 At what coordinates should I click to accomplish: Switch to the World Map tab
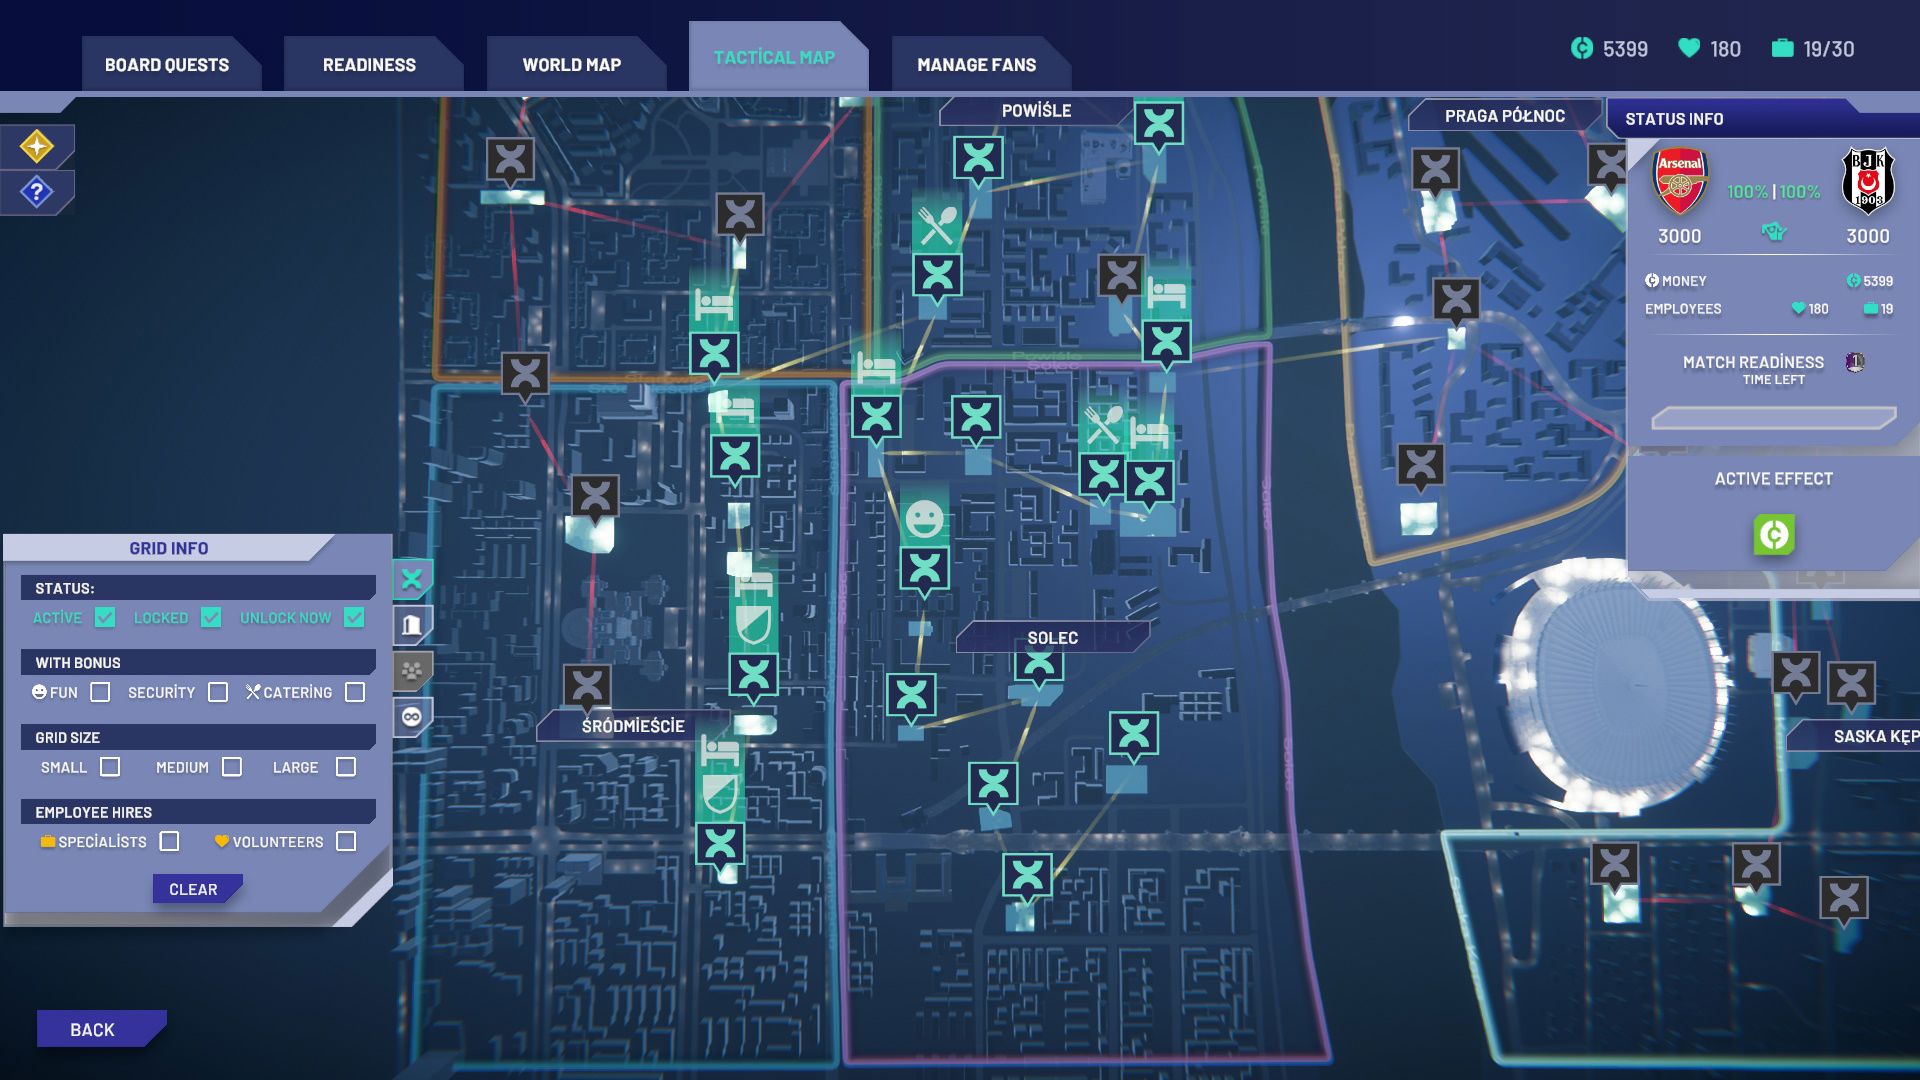[572, 64]
